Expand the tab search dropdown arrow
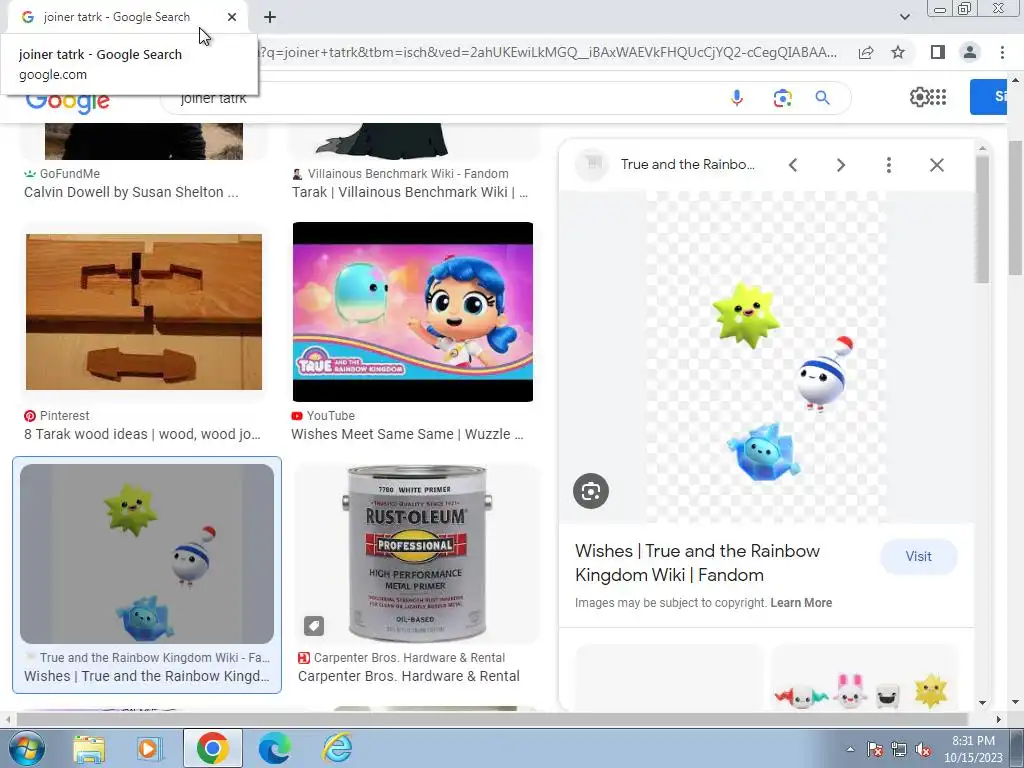Image resolution: width=1024 pixels, height=768 pixels. [904, 17]
